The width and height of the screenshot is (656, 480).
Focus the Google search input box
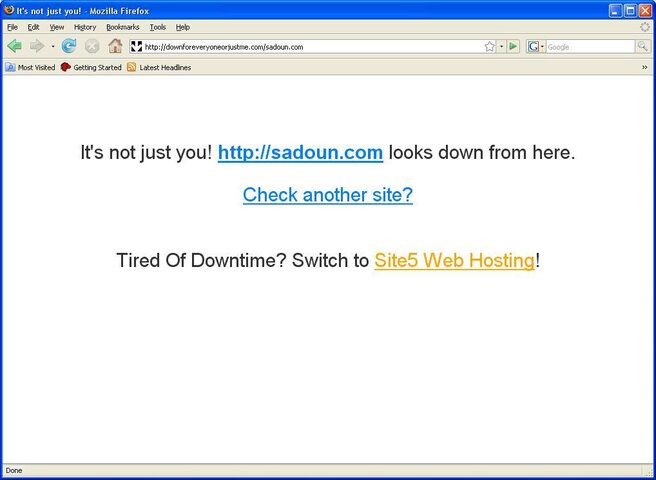tap(590, 47)
